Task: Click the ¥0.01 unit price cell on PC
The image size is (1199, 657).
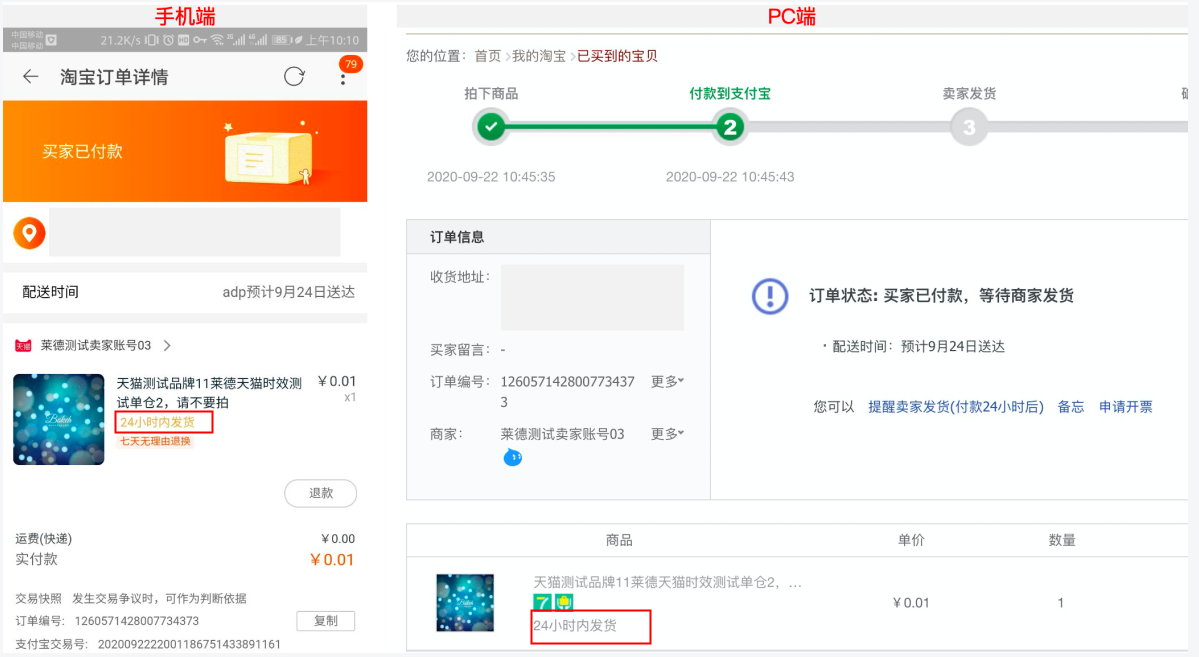Action: coord(911,603)
